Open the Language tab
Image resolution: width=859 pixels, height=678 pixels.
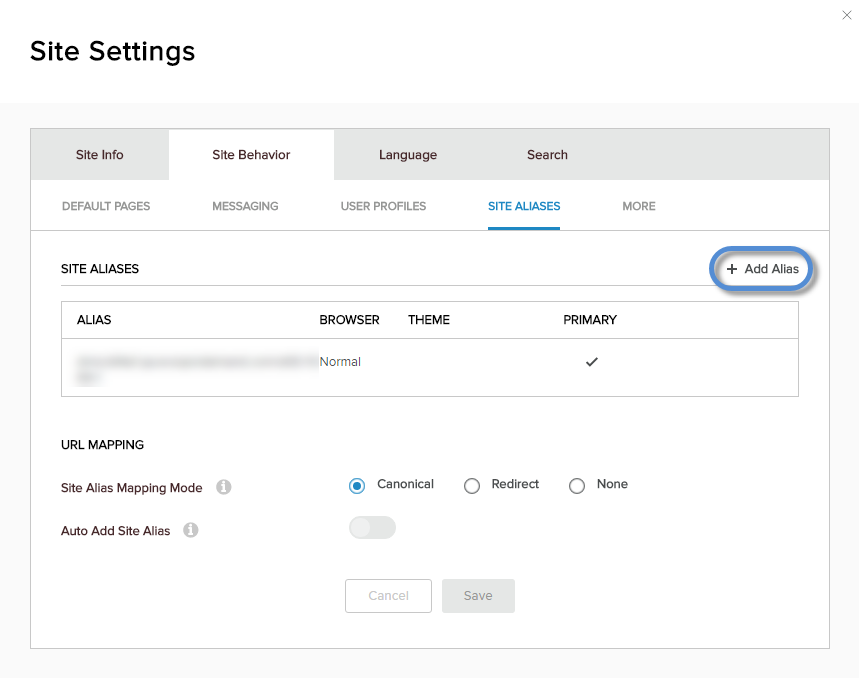(x=407, y=154)
